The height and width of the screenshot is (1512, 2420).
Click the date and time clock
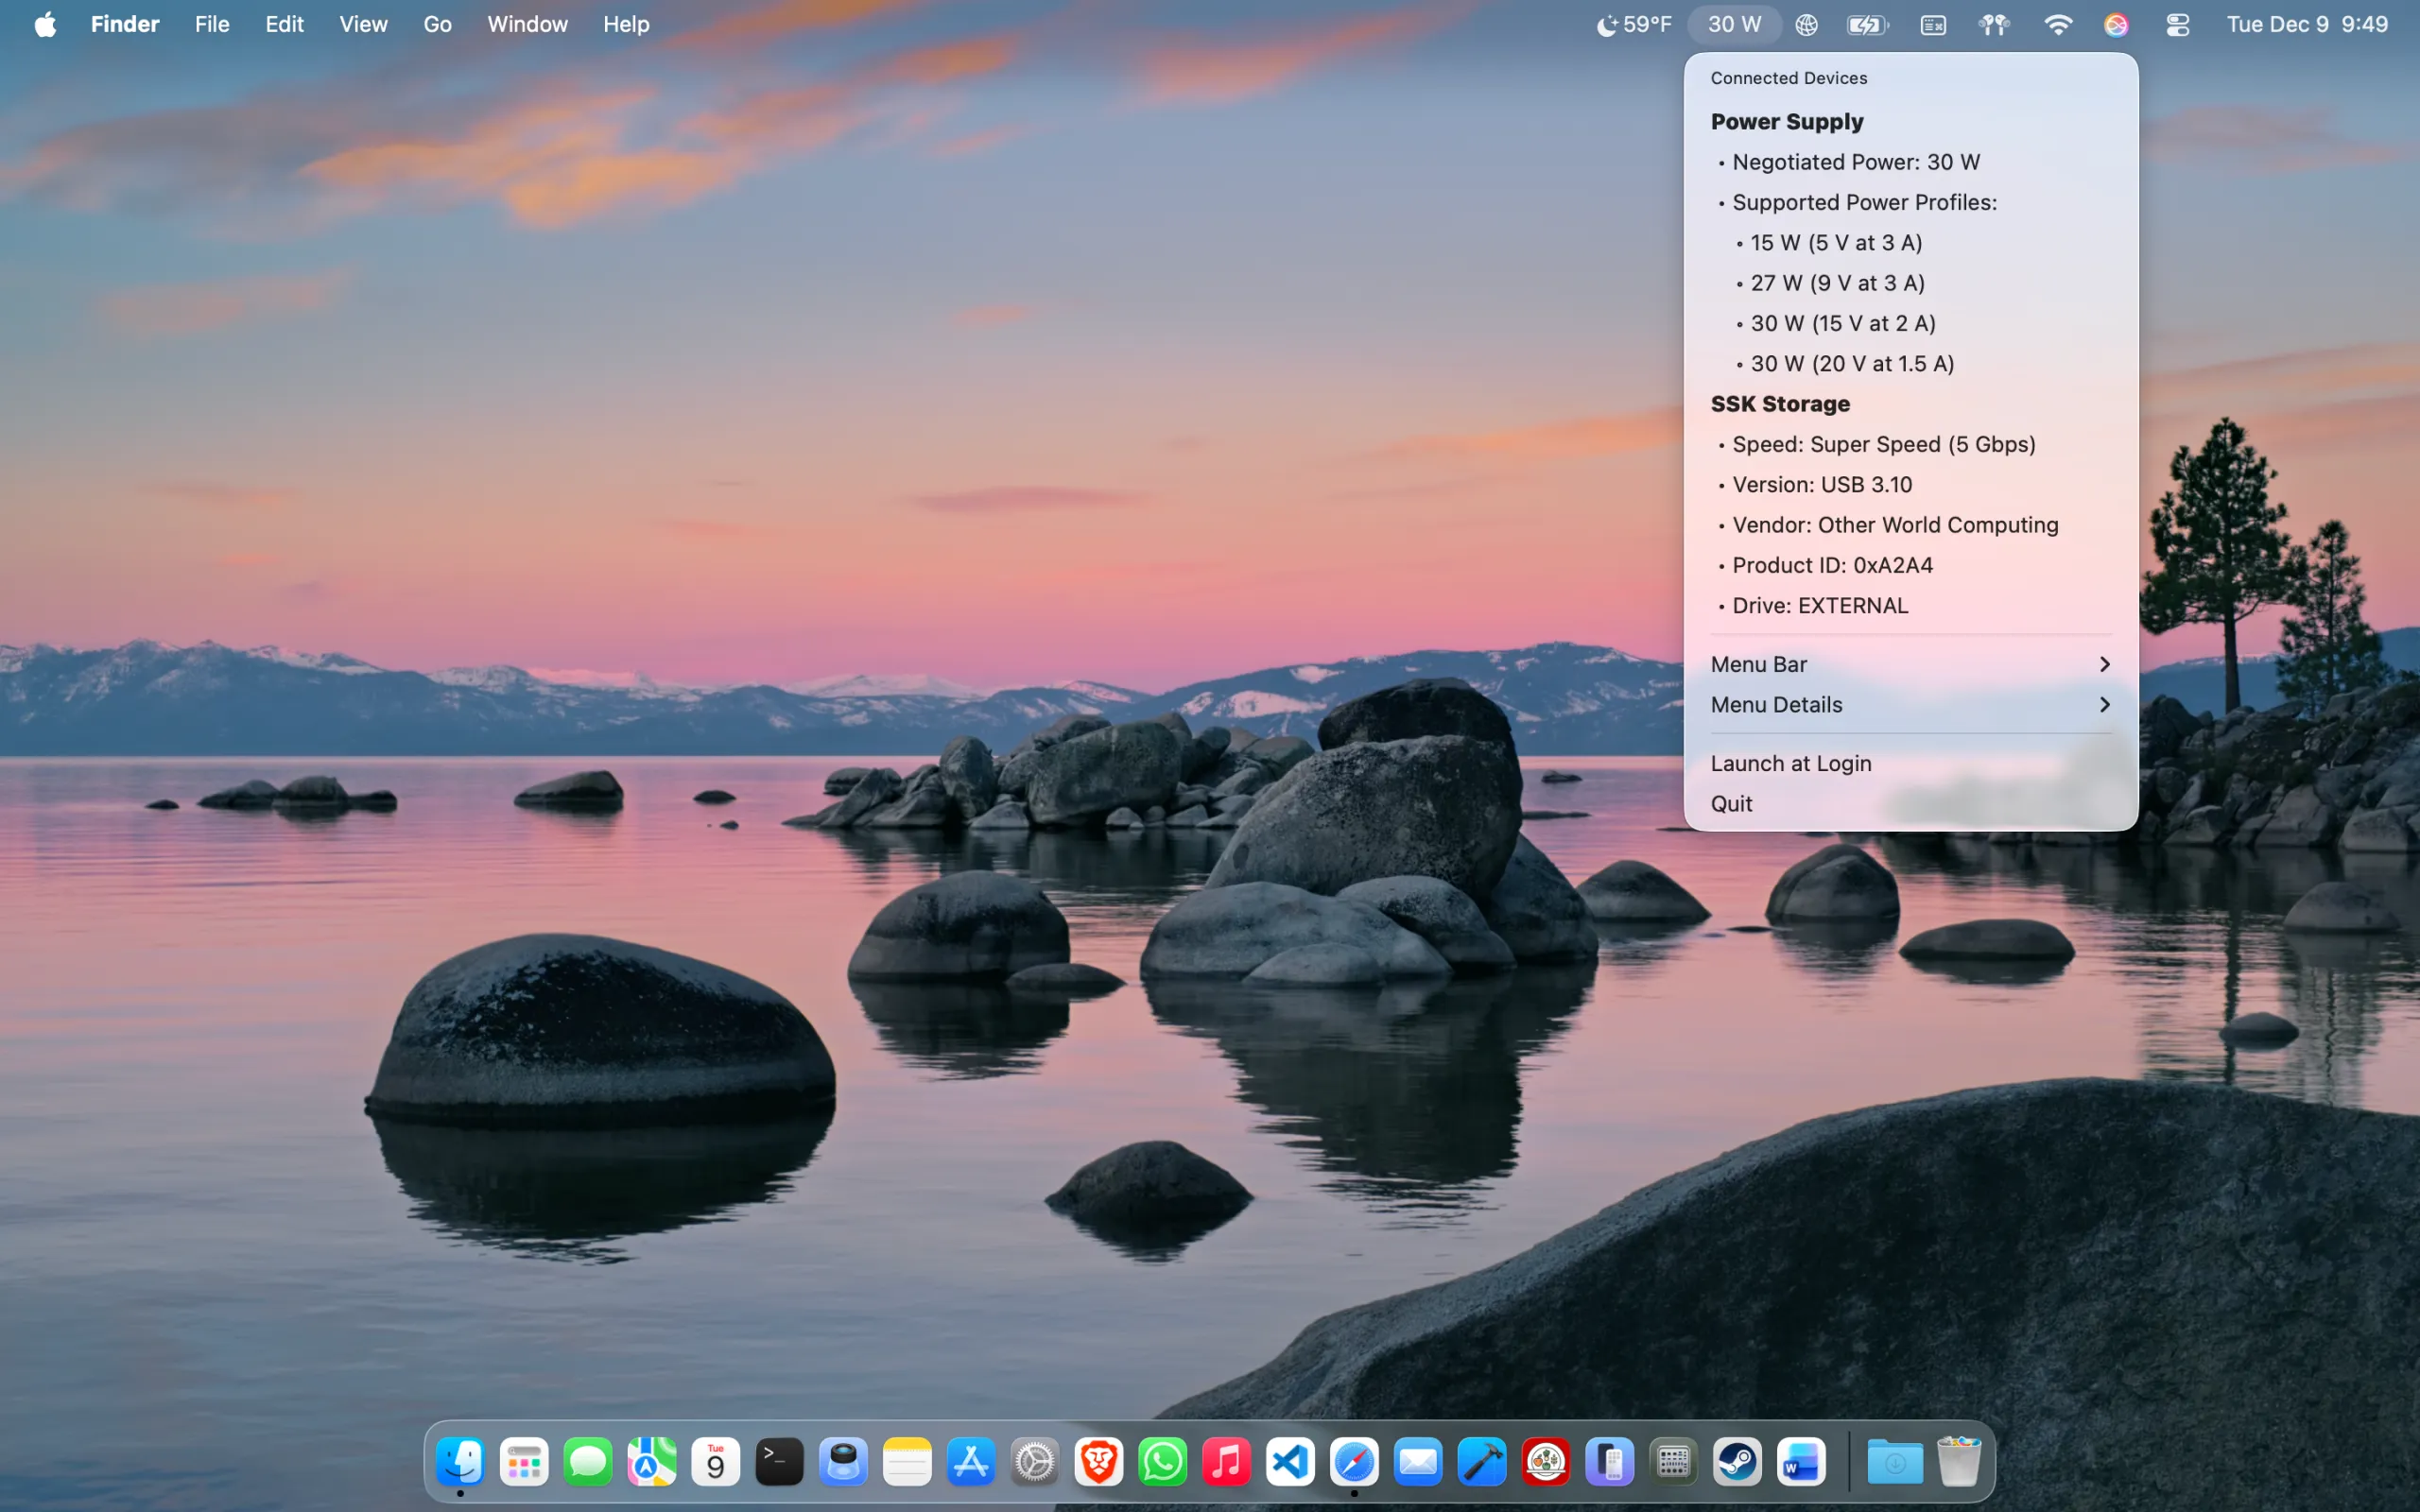(2306, 24)
